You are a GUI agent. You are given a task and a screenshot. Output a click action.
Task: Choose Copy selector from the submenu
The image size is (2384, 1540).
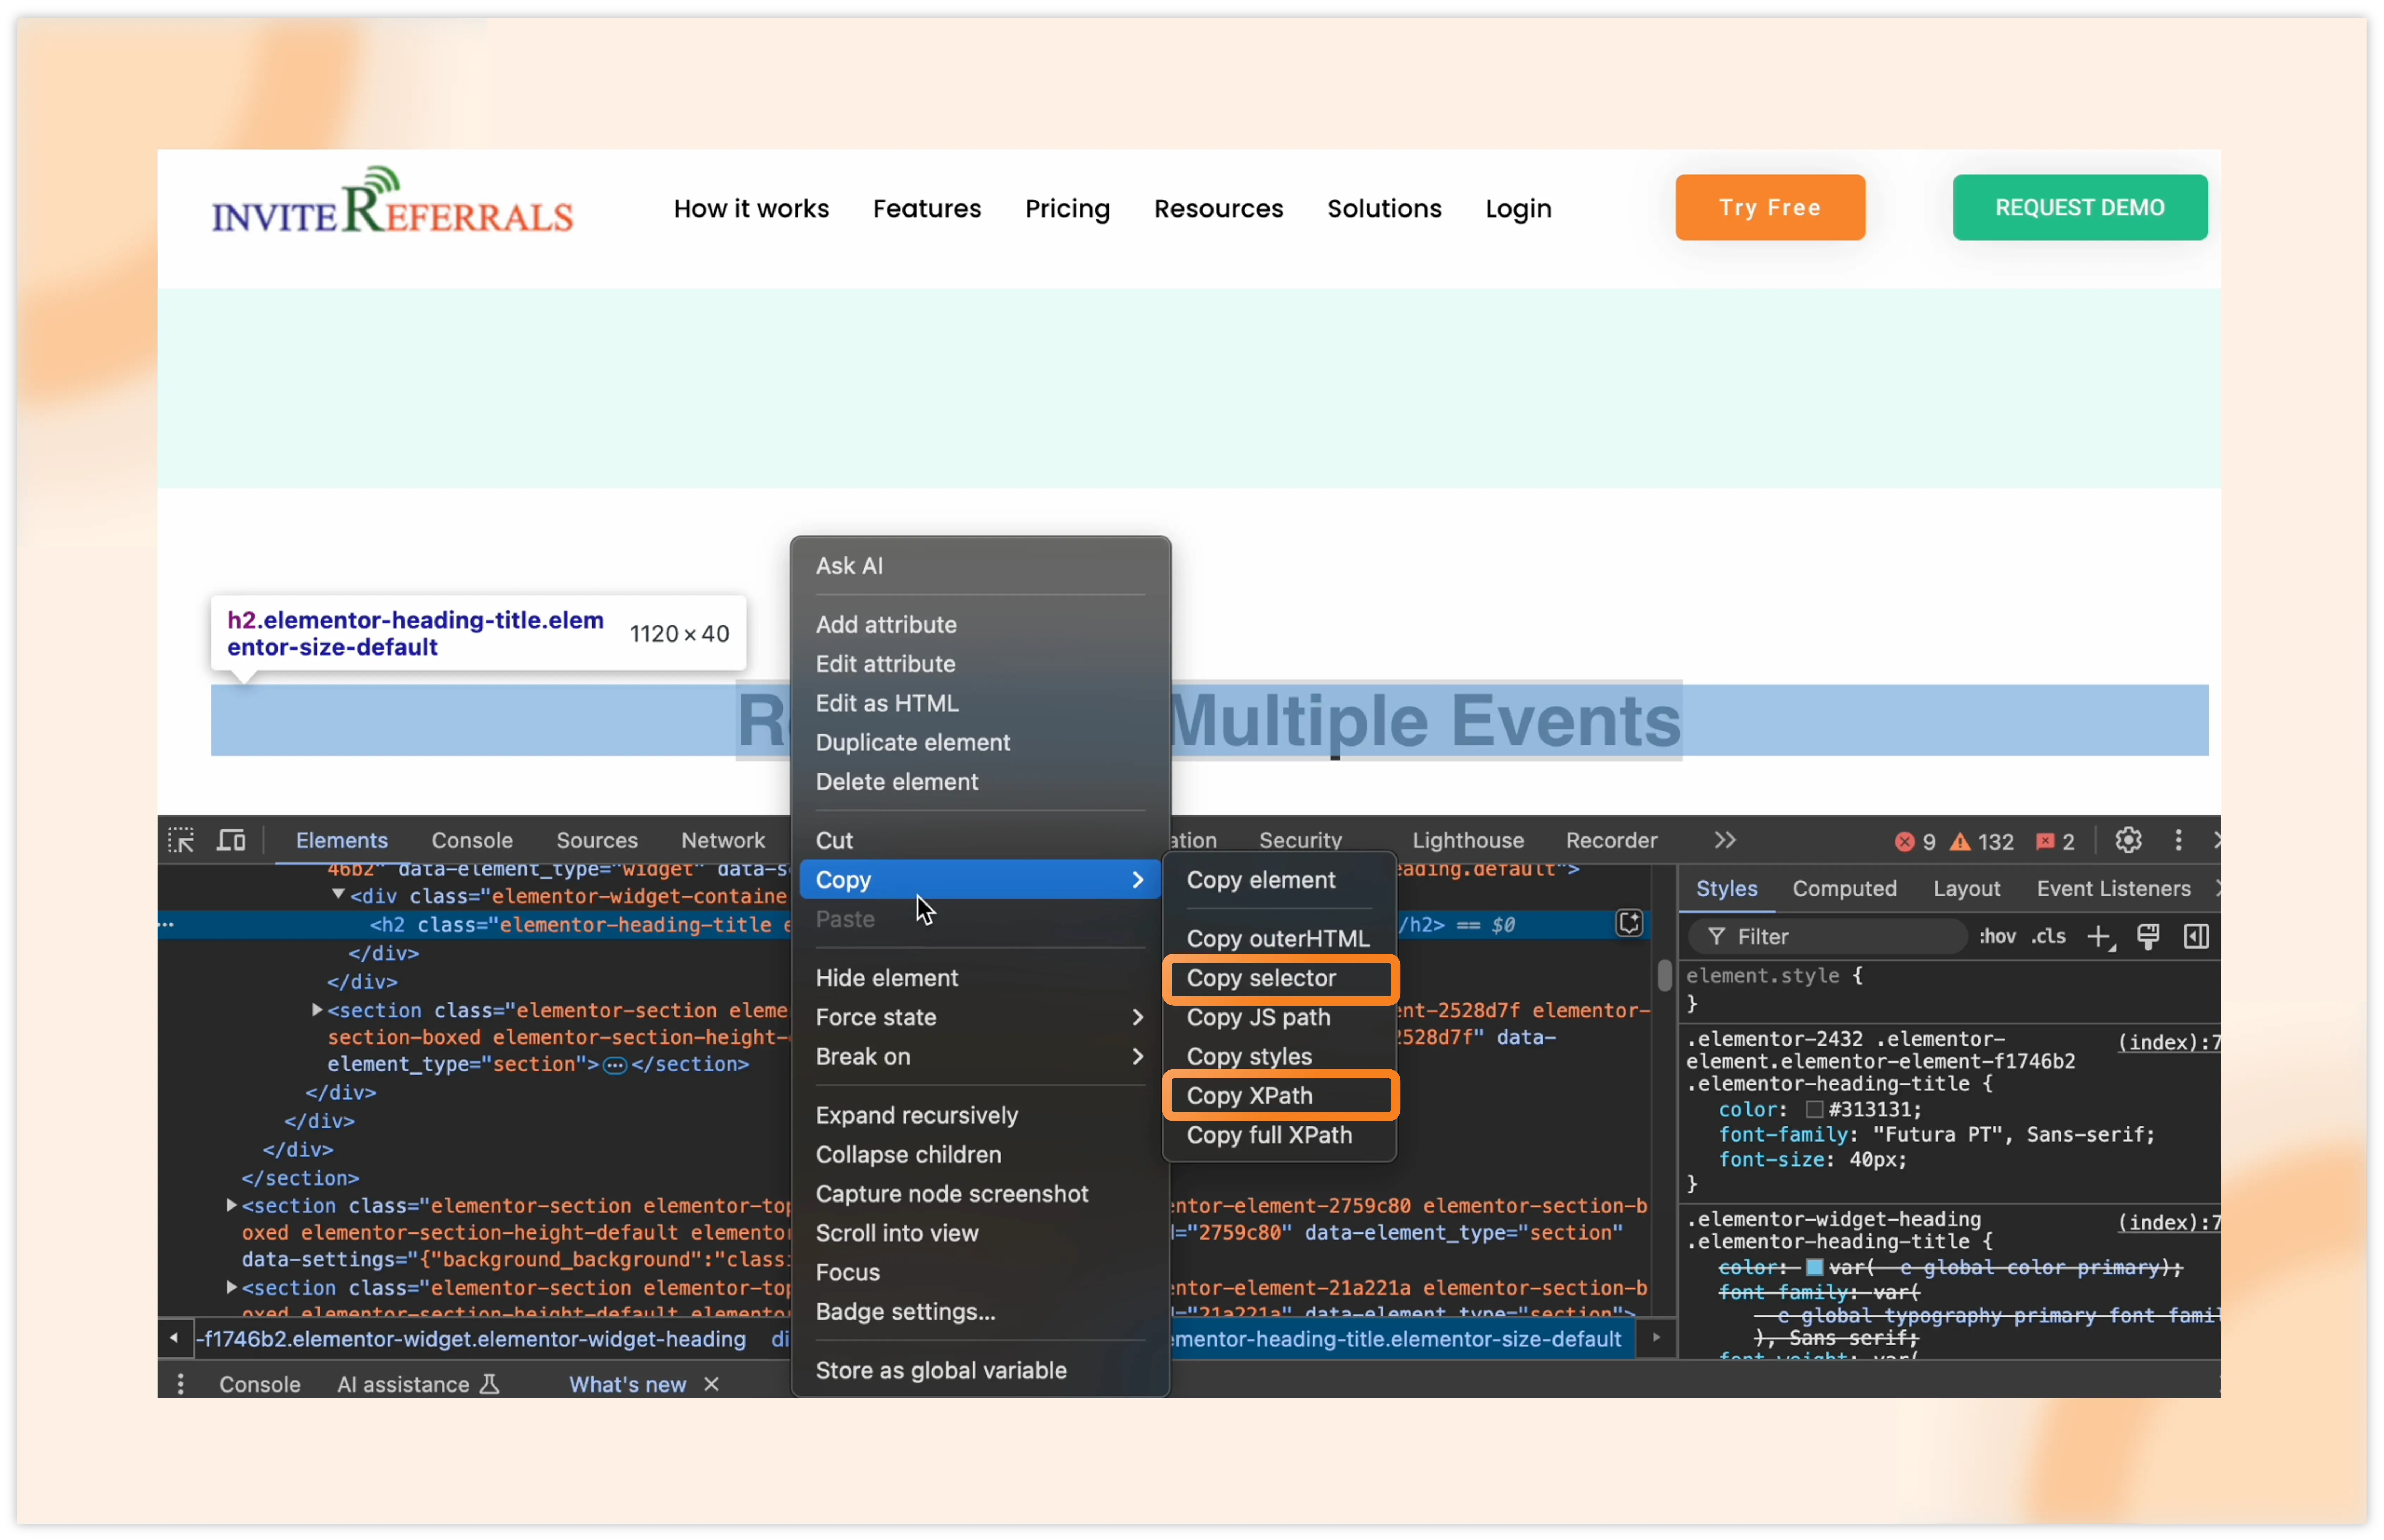pos(1261,978)
